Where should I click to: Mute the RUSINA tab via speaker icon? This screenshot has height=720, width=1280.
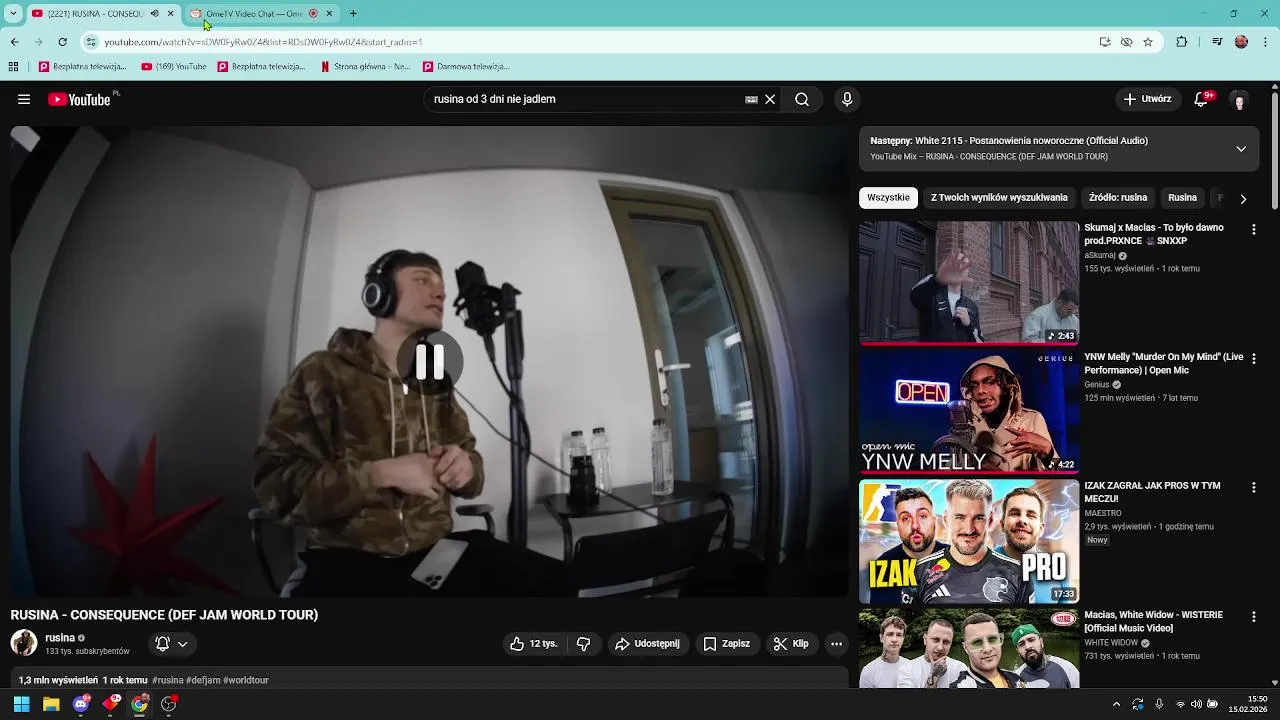coord(154,14)
